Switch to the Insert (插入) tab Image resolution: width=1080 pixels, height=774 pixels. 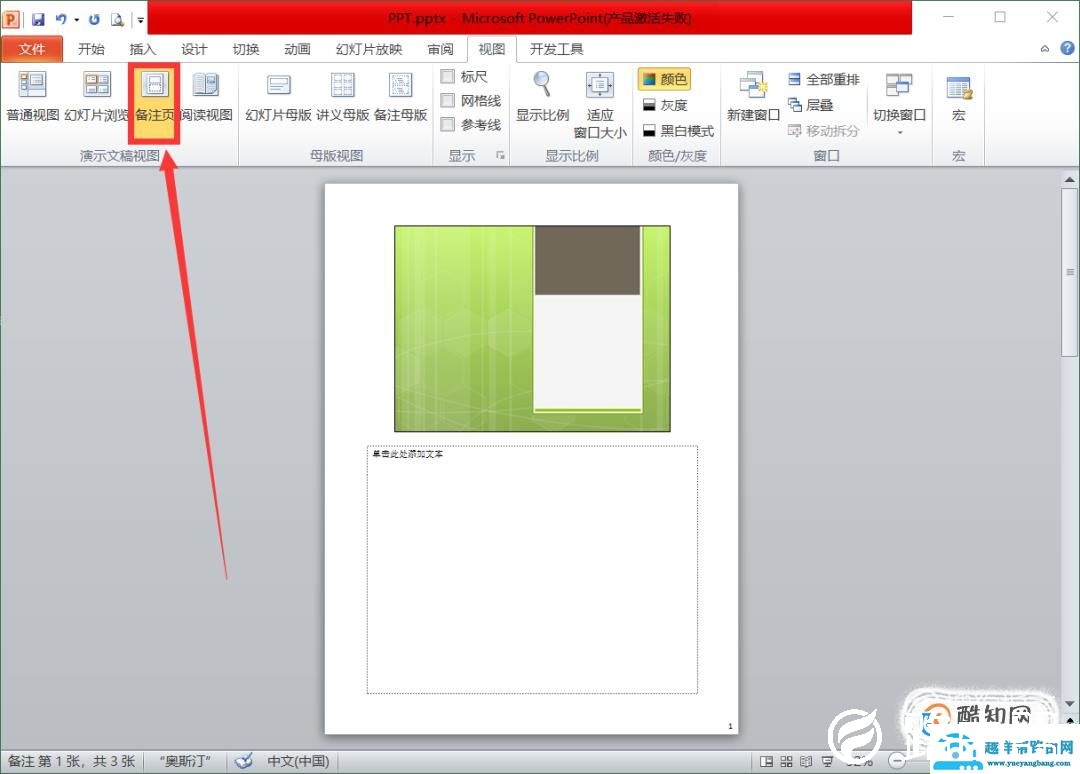[x=143, y=49]
